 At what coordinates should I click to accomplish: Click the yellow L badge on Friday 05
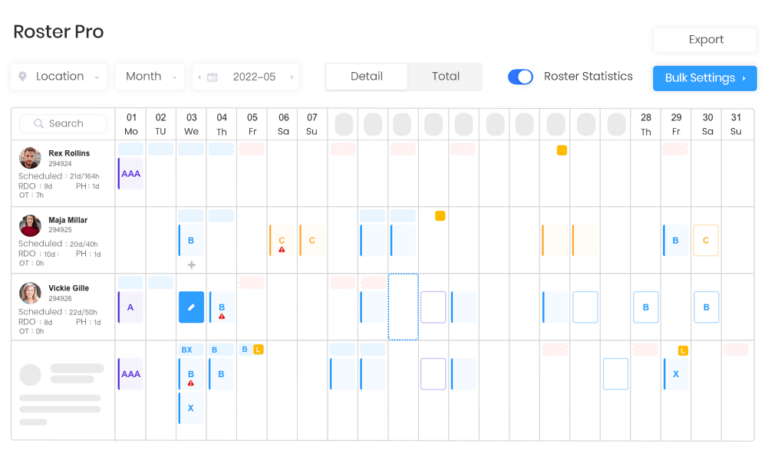[x=258, y=349]
